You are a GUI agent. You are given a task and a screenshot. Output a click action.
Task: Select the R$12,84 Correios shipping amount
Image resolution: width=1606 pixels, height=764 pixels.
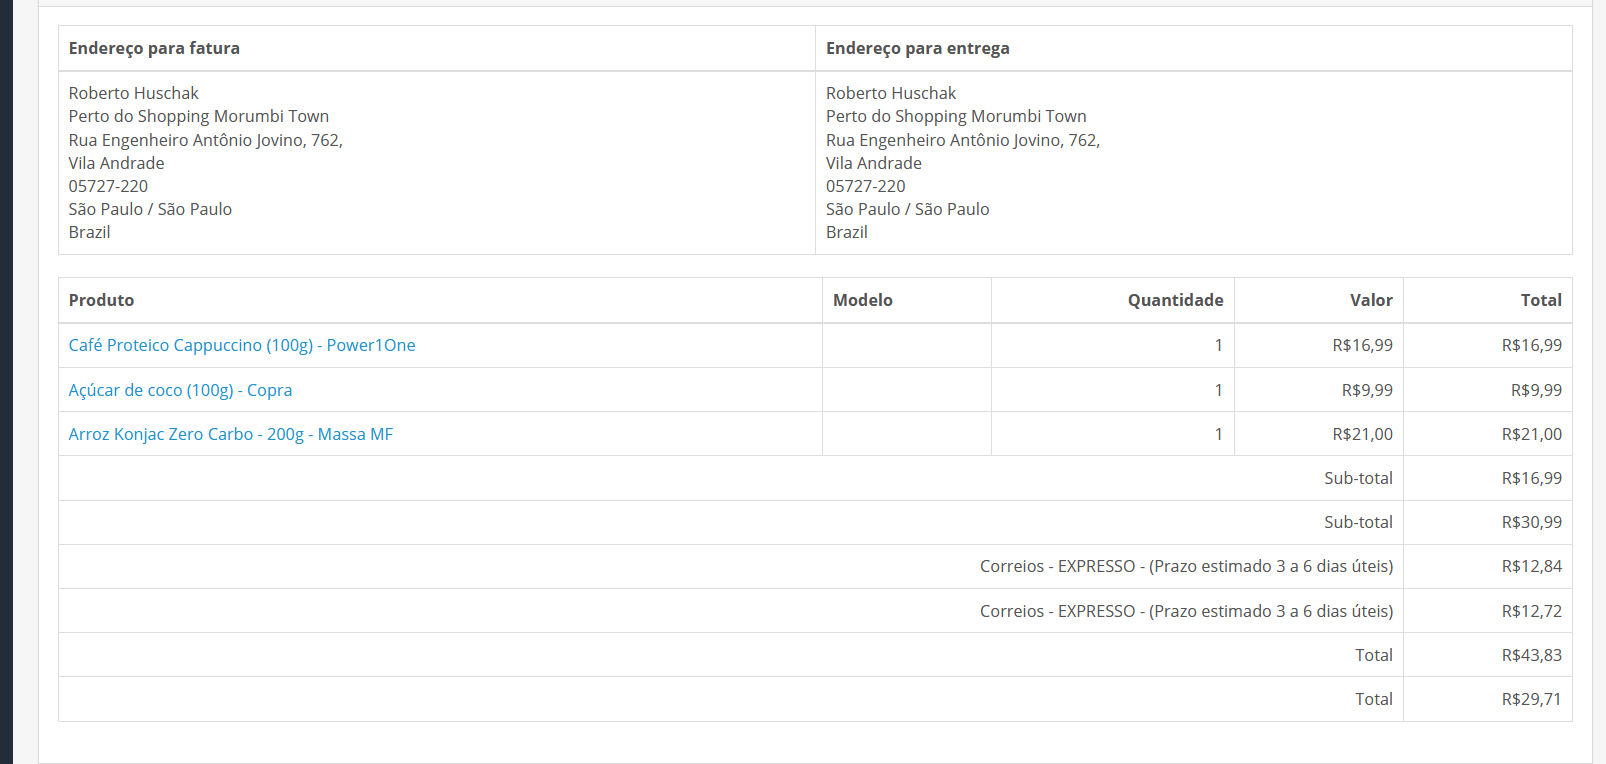[1531, 566]
